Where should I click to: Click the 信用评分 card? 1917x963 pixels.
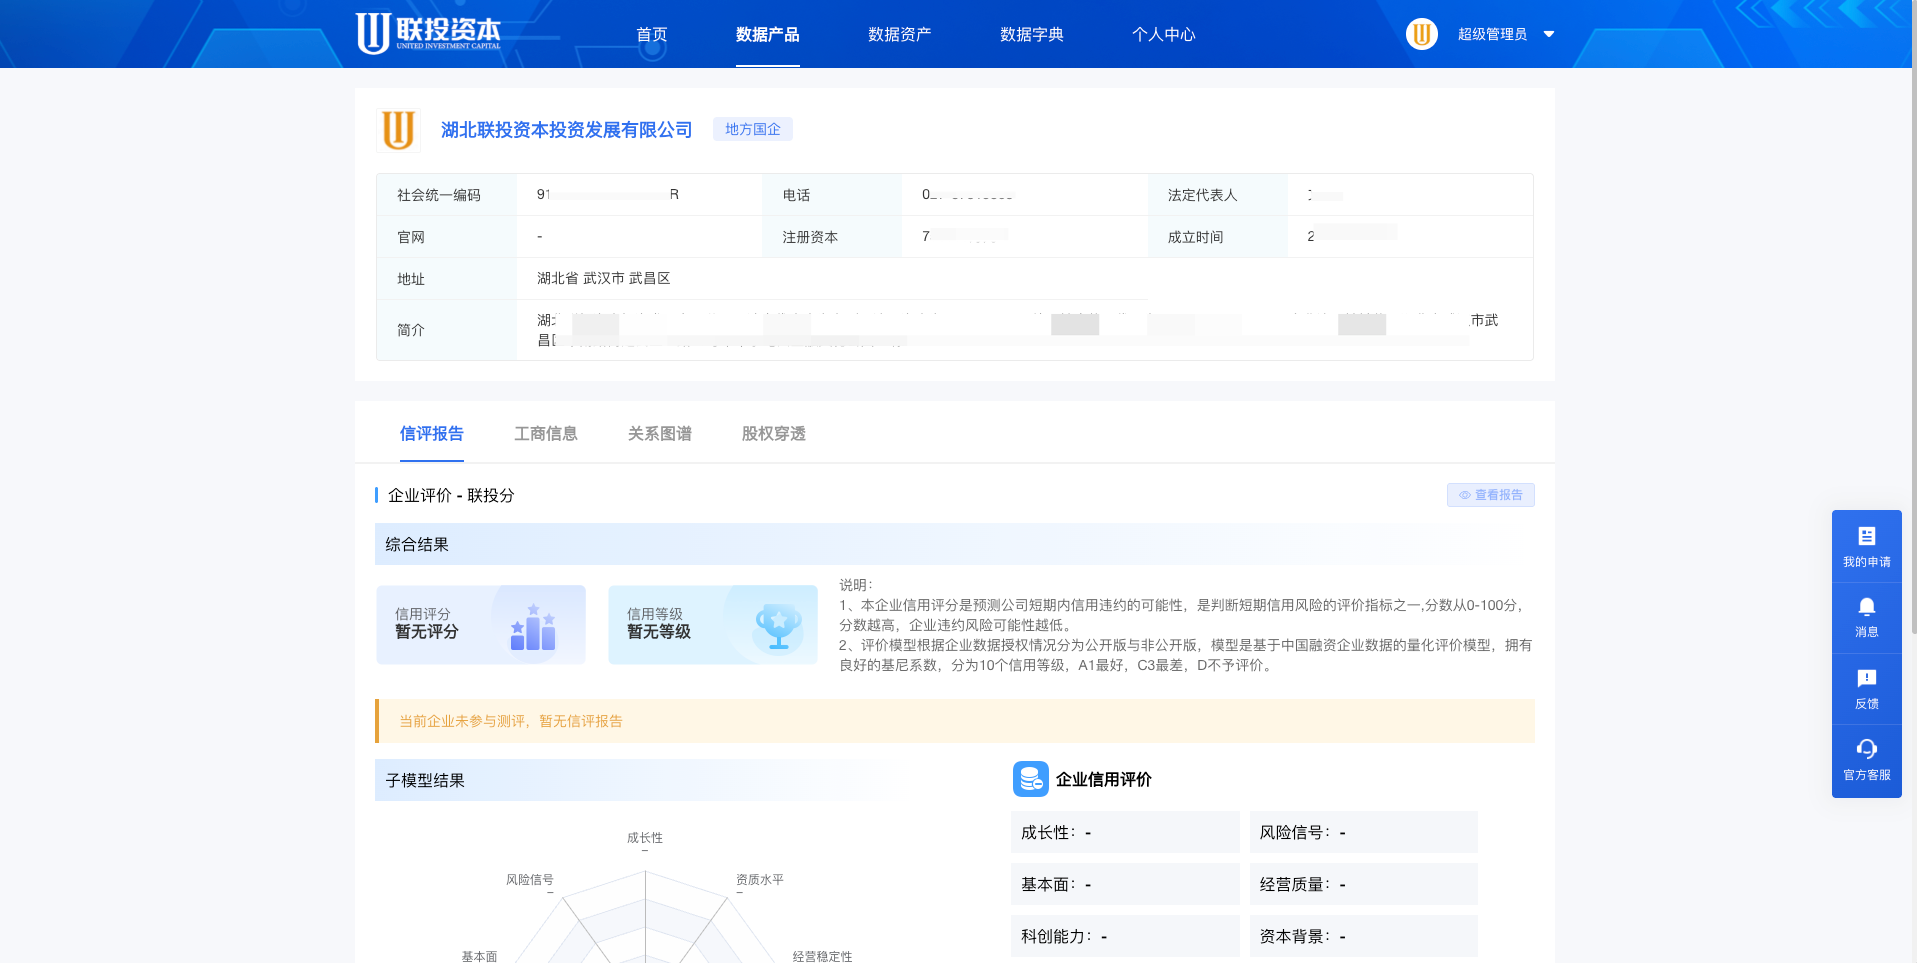481,624
